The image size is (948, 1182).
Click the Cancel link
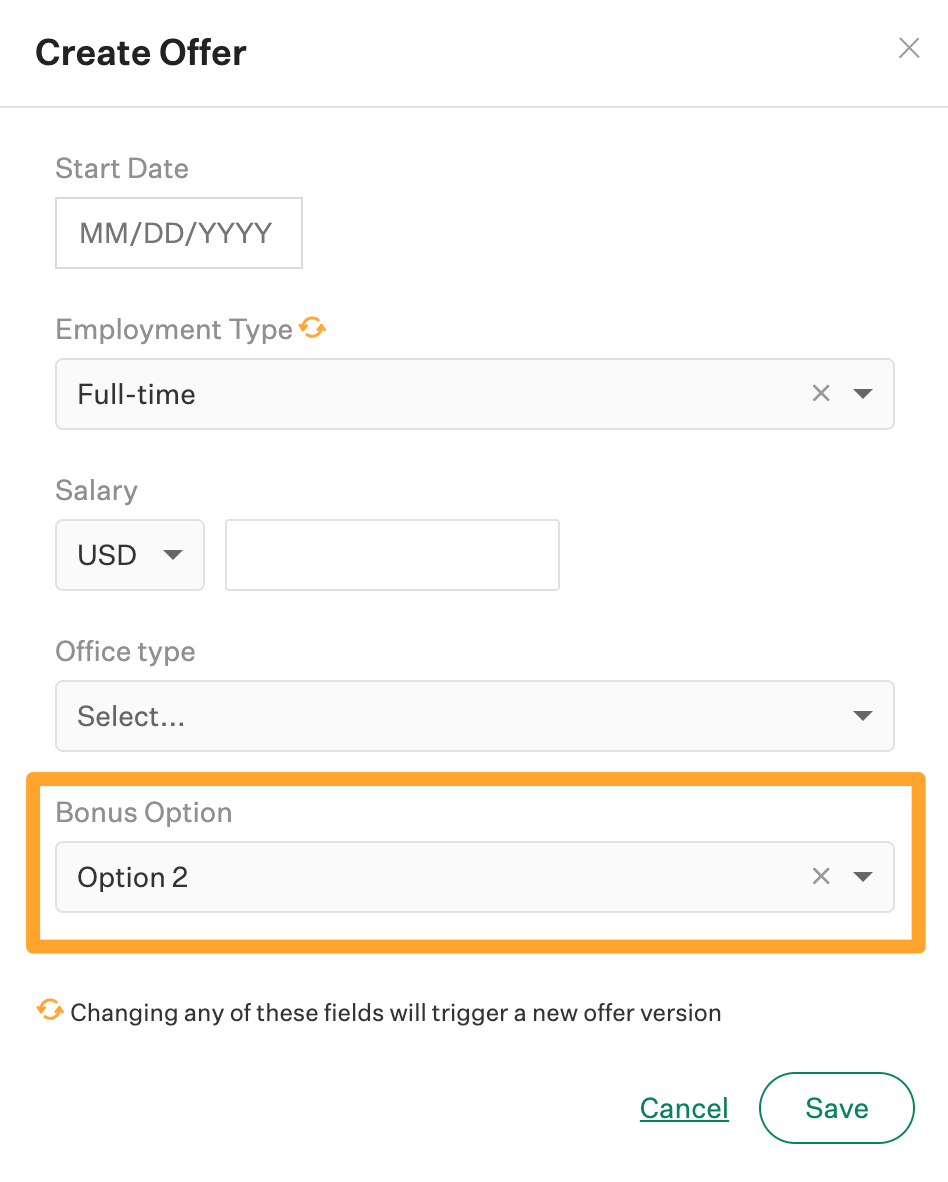pos(684,1107)
